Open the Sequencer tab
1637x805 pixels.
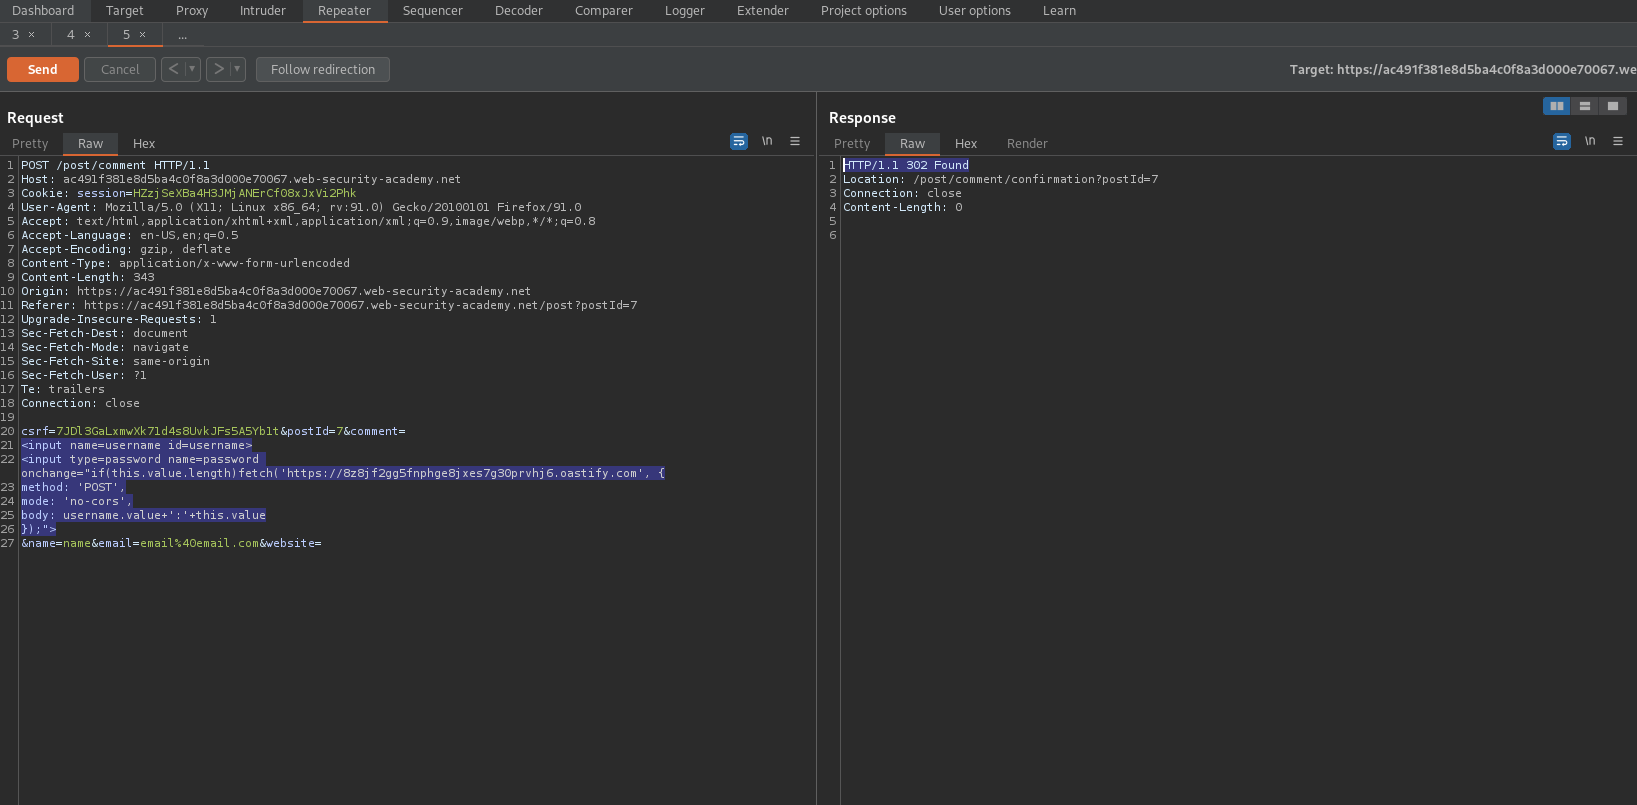point(433,11)
